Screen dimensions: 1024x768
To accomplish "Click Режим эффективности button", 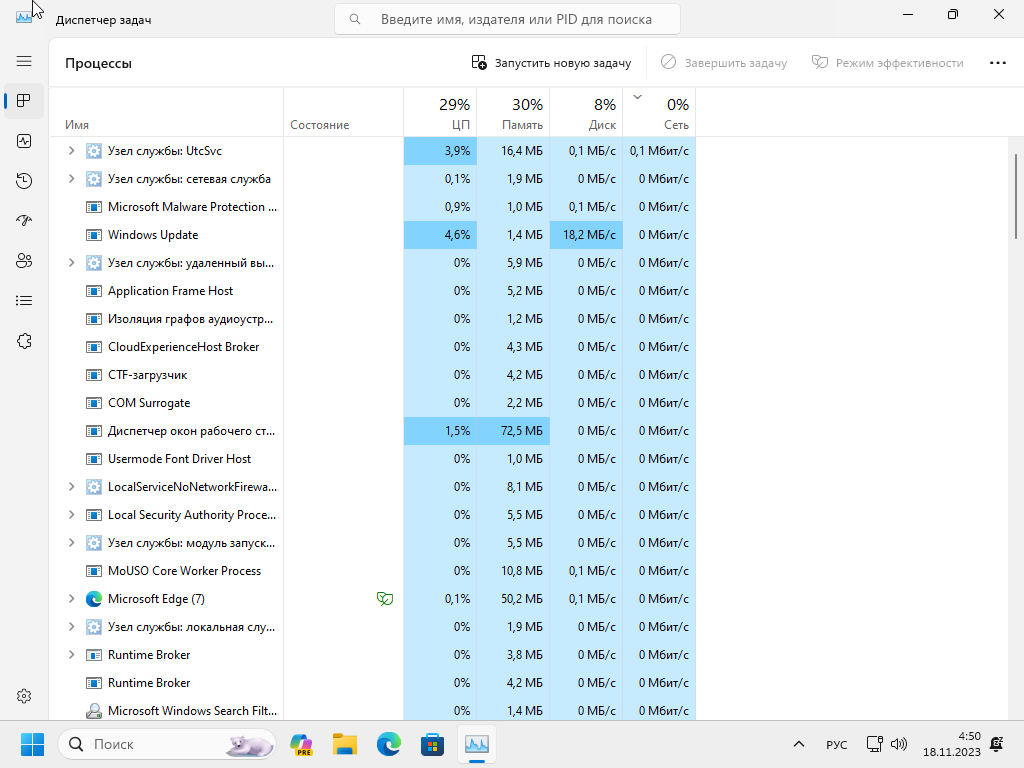I will pyautogui.click(x=887, y=63).
